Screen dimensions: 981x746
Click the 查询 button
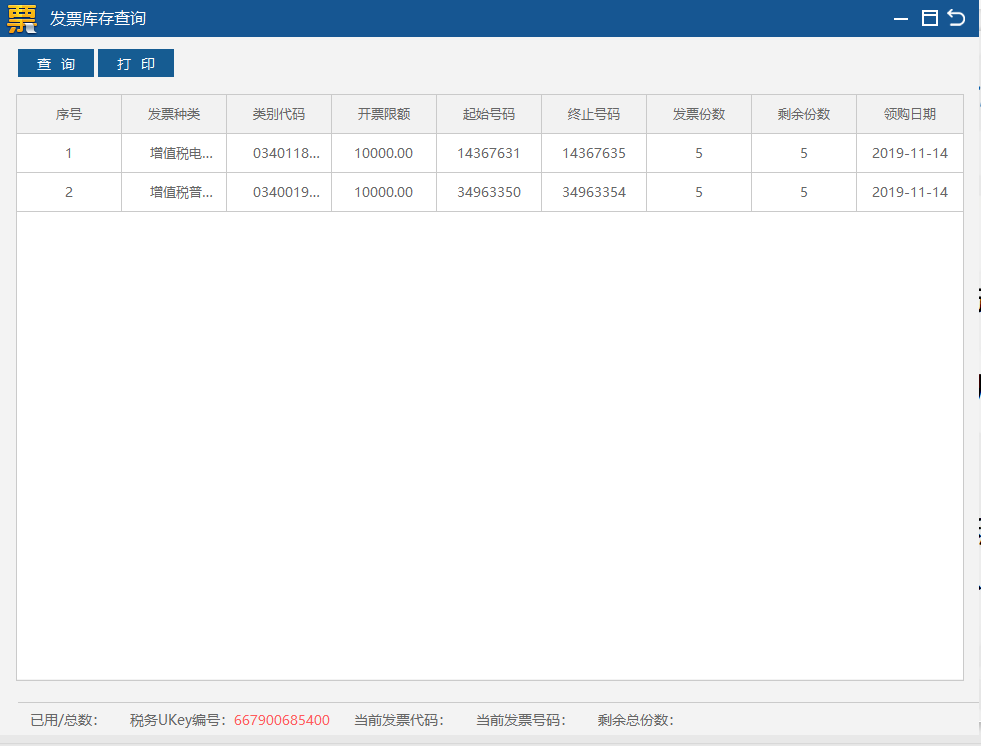(x=56, y=63)
